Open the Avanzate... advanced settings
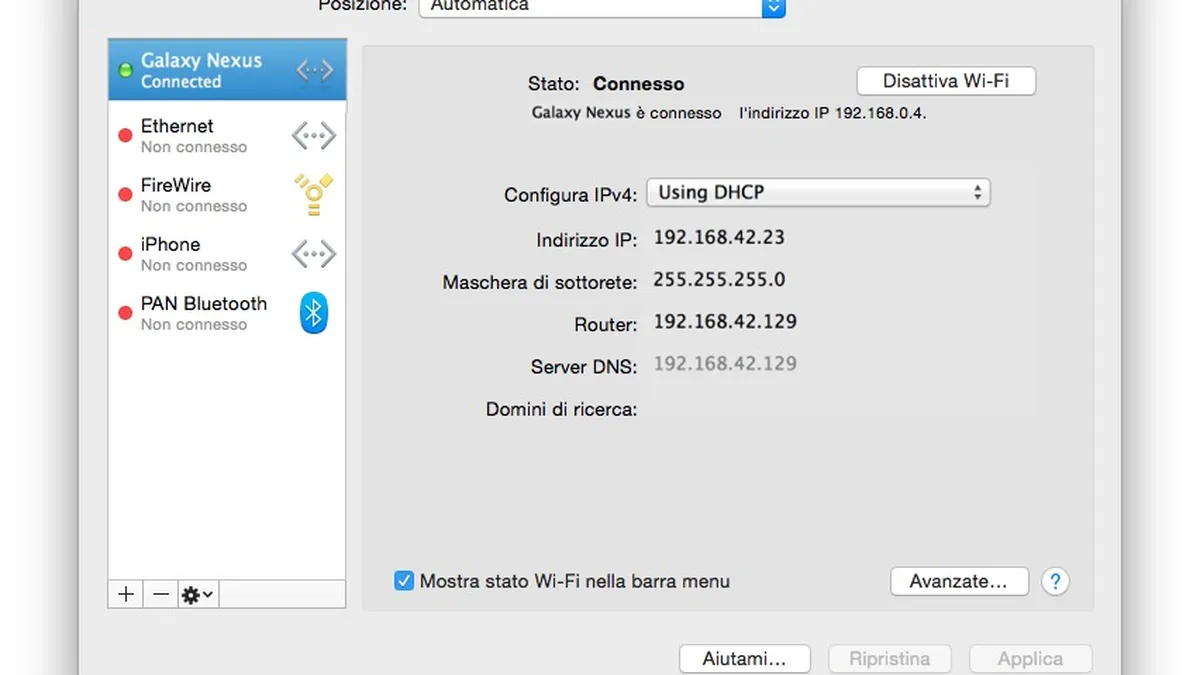 click(958, 581)
